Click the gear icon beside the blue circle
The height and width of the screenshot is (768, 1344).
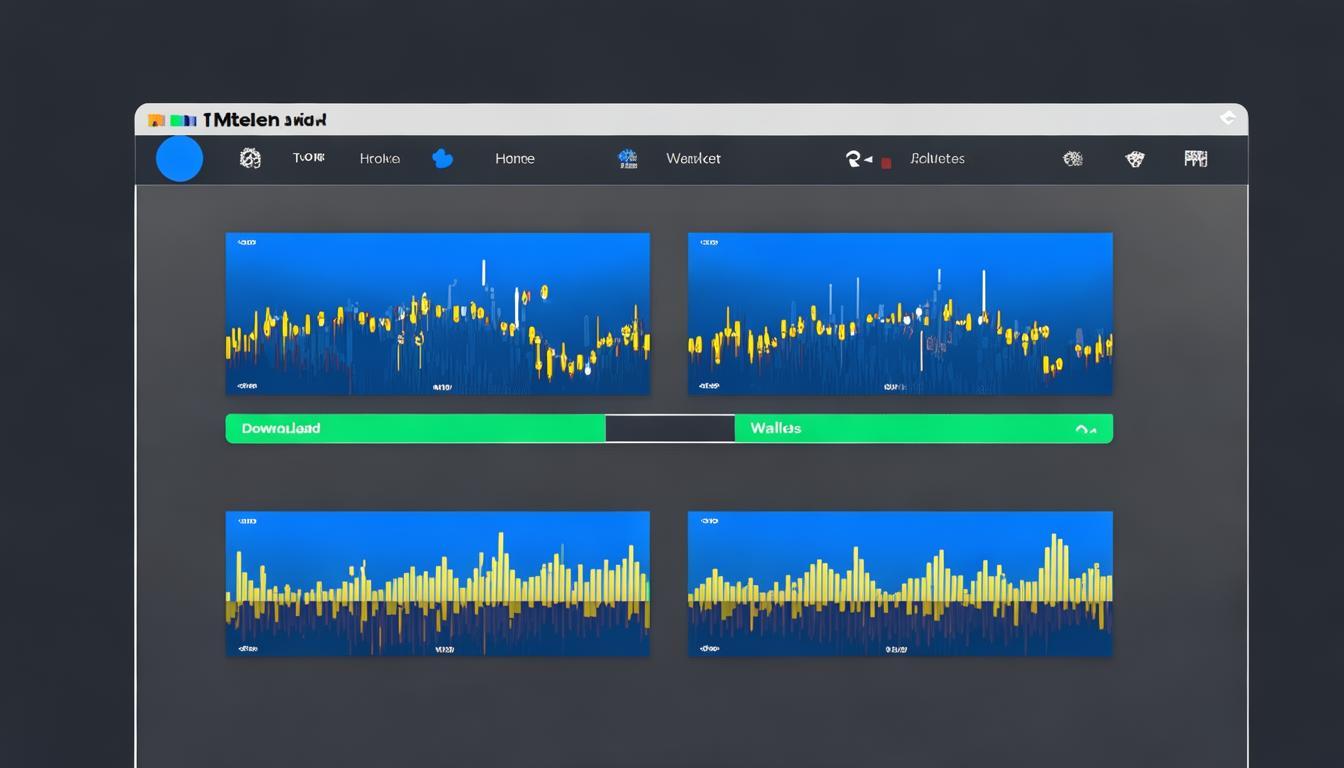click(x=250, y=158)
